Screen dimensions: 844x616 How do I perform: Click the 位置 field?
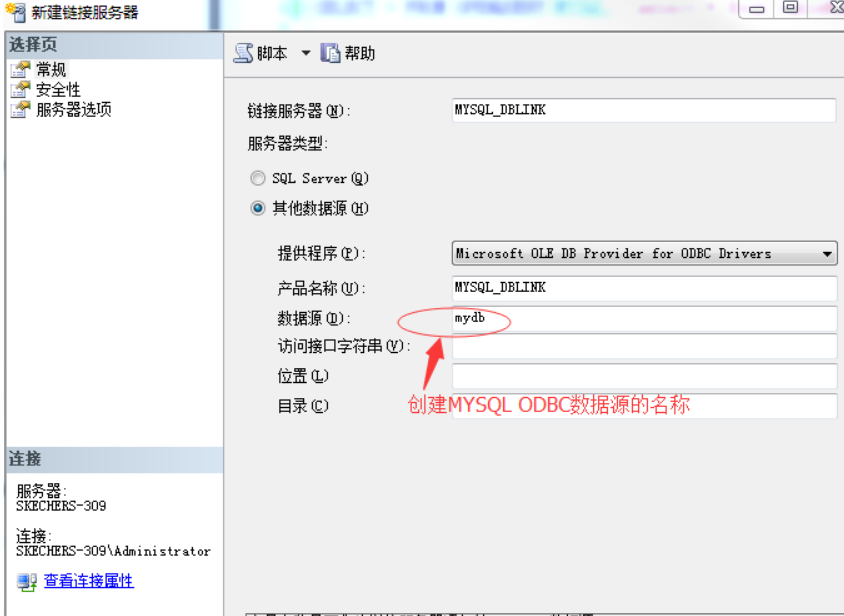[644, 376]
